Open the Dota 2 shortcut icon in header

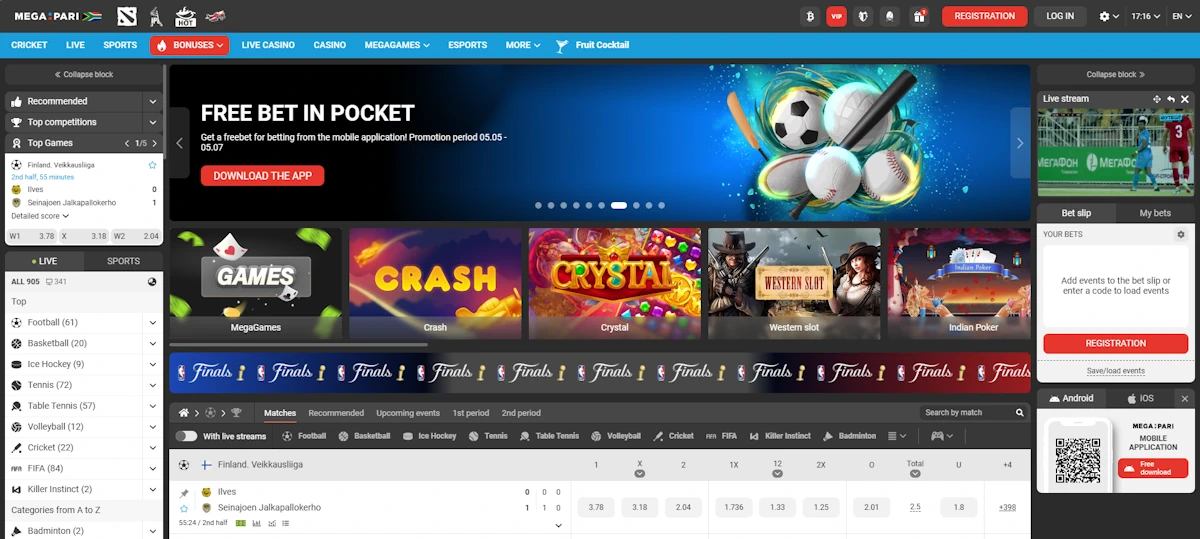(x=125, y=16)
